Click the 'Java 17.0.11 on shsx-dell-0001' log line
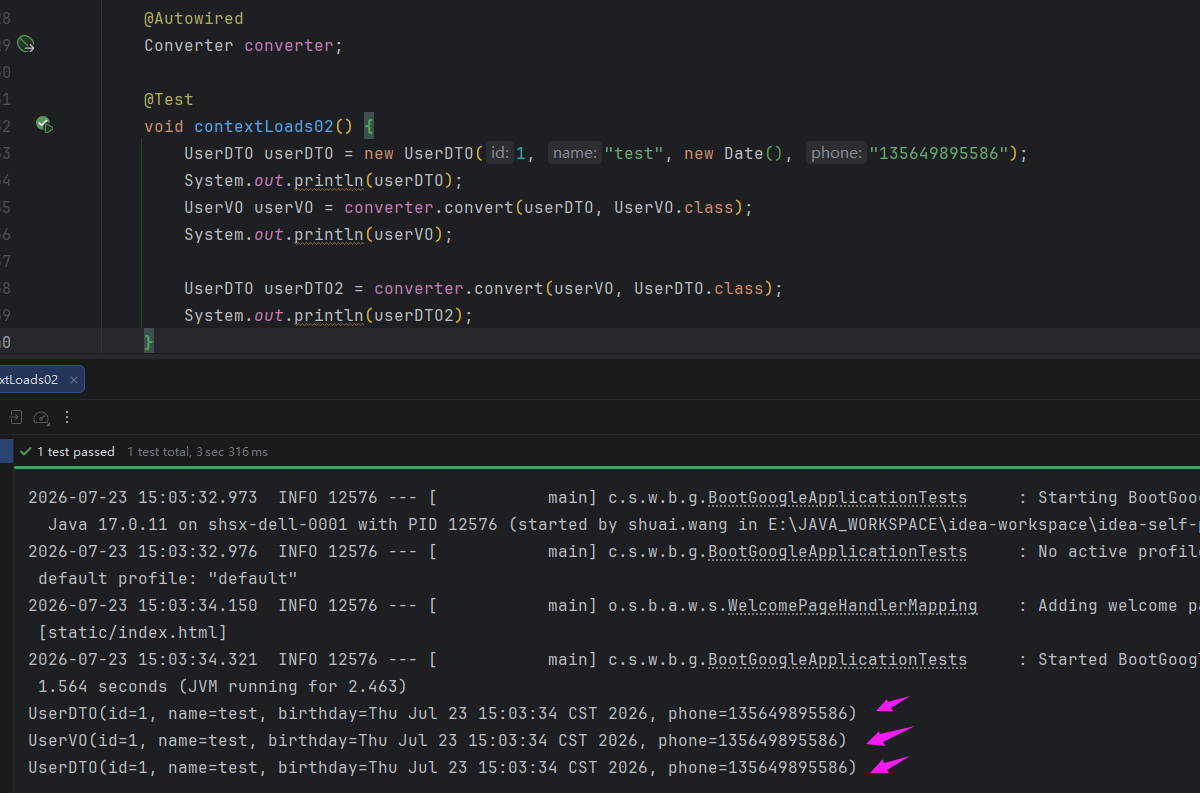The height and width of the screenshot is (793, 1200). pos(623,525)
